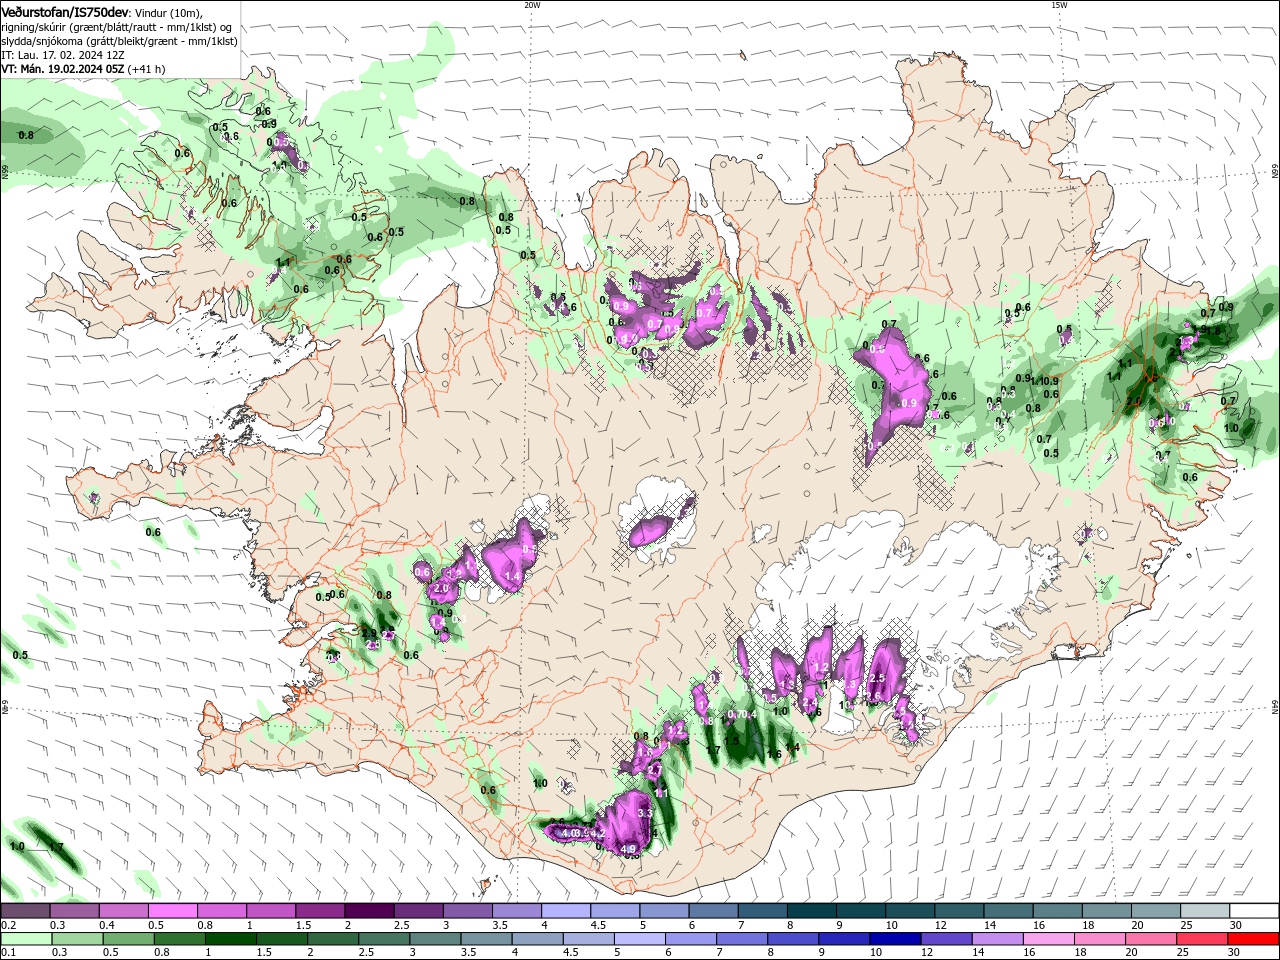The image size is (1280, 960).
Task: Pick the pale green rain swatch between 0.1 and 0.3
Action: (26, 938)
